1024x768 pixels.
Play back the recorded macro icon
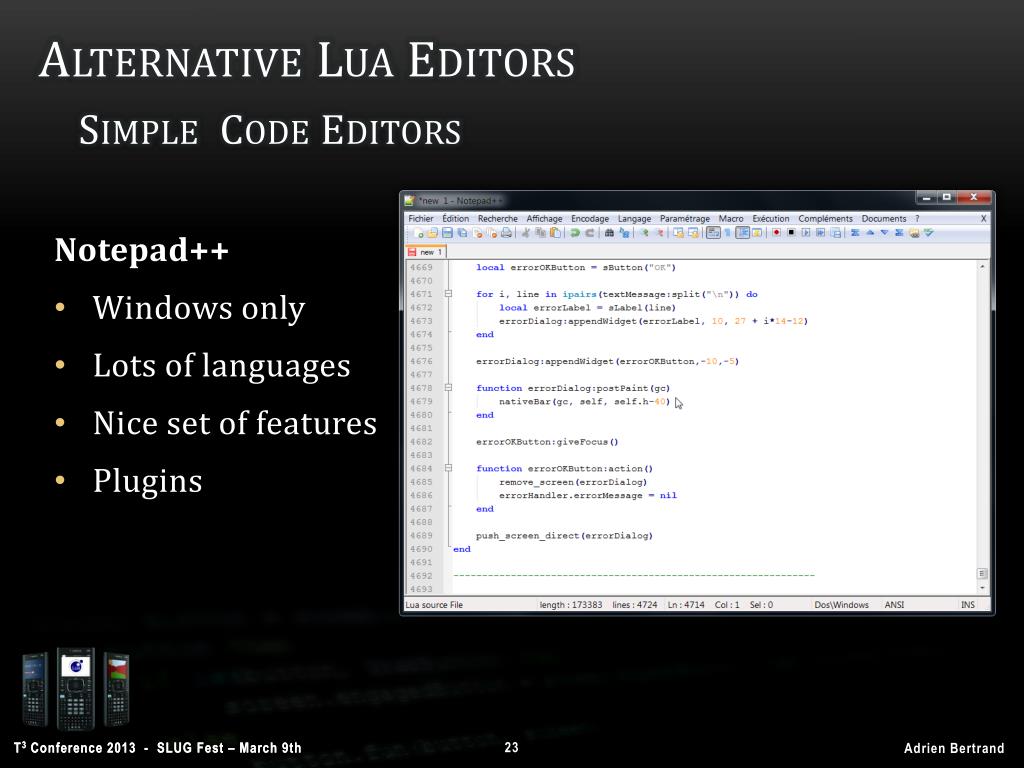[806, 232]
